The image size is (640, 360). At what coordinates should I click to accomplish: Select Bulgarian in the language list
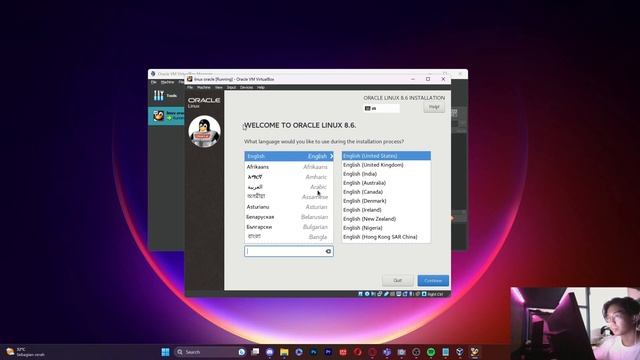point(289,227)
